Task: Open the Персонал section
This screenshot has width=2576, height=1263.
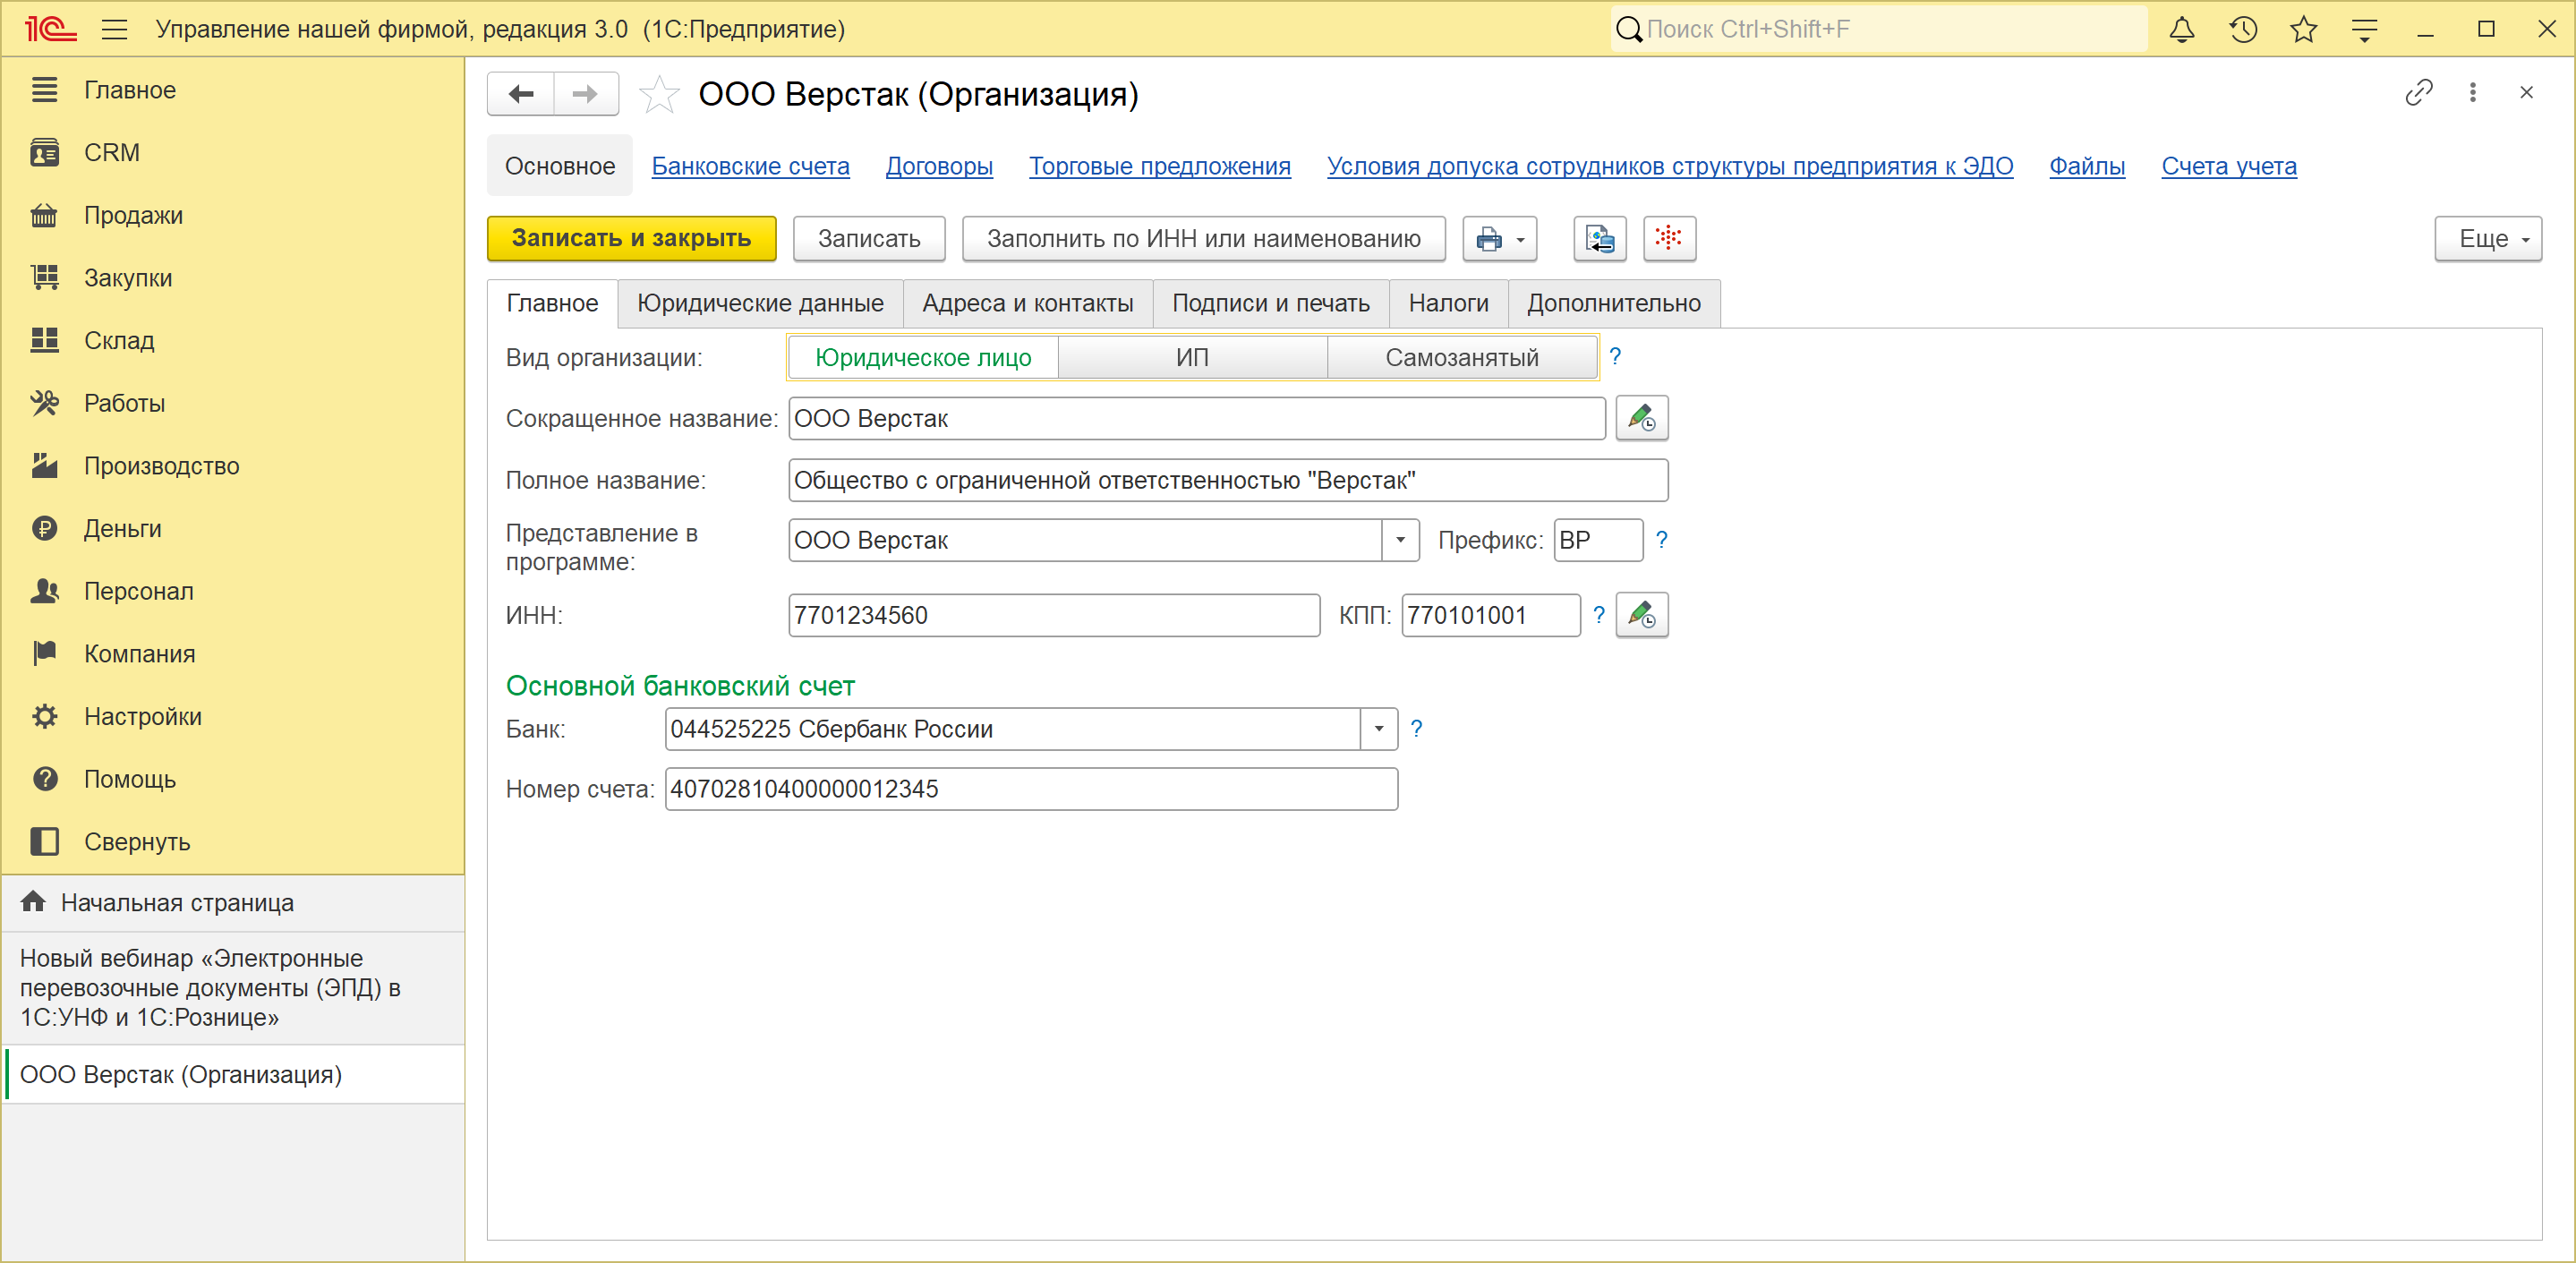Action: (x=234, y=591)
